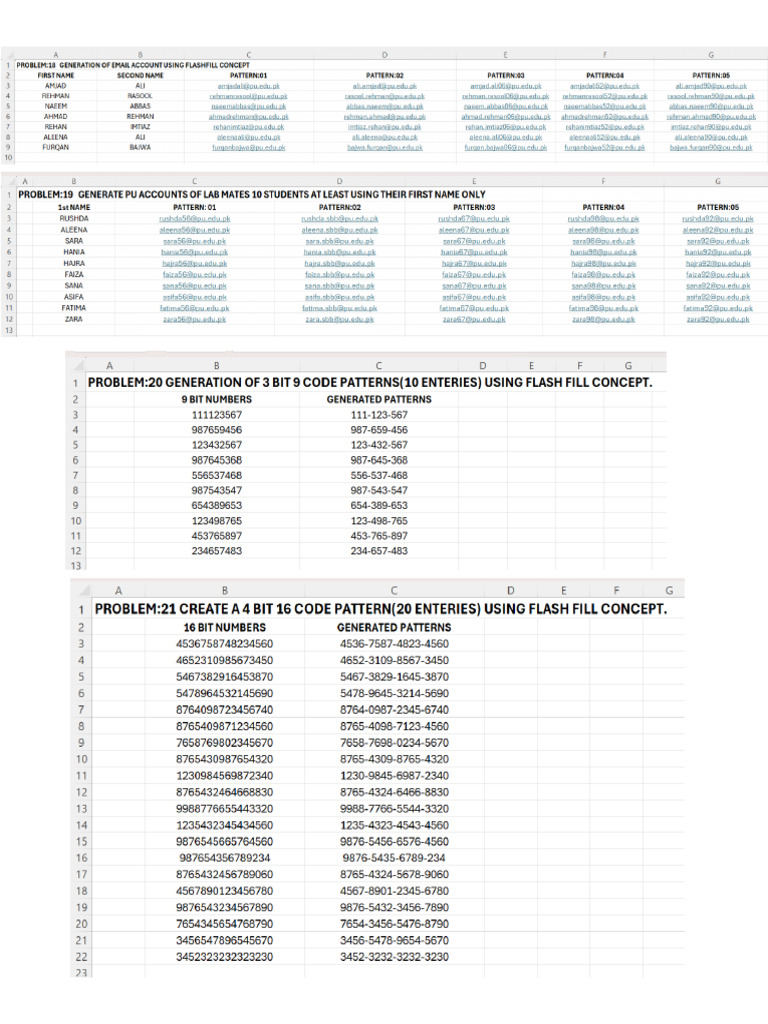The height and width of the screenshot is (1024, 768).
Task: Click the cell containing 7654345654768790
Action: [x=225, y=924]
